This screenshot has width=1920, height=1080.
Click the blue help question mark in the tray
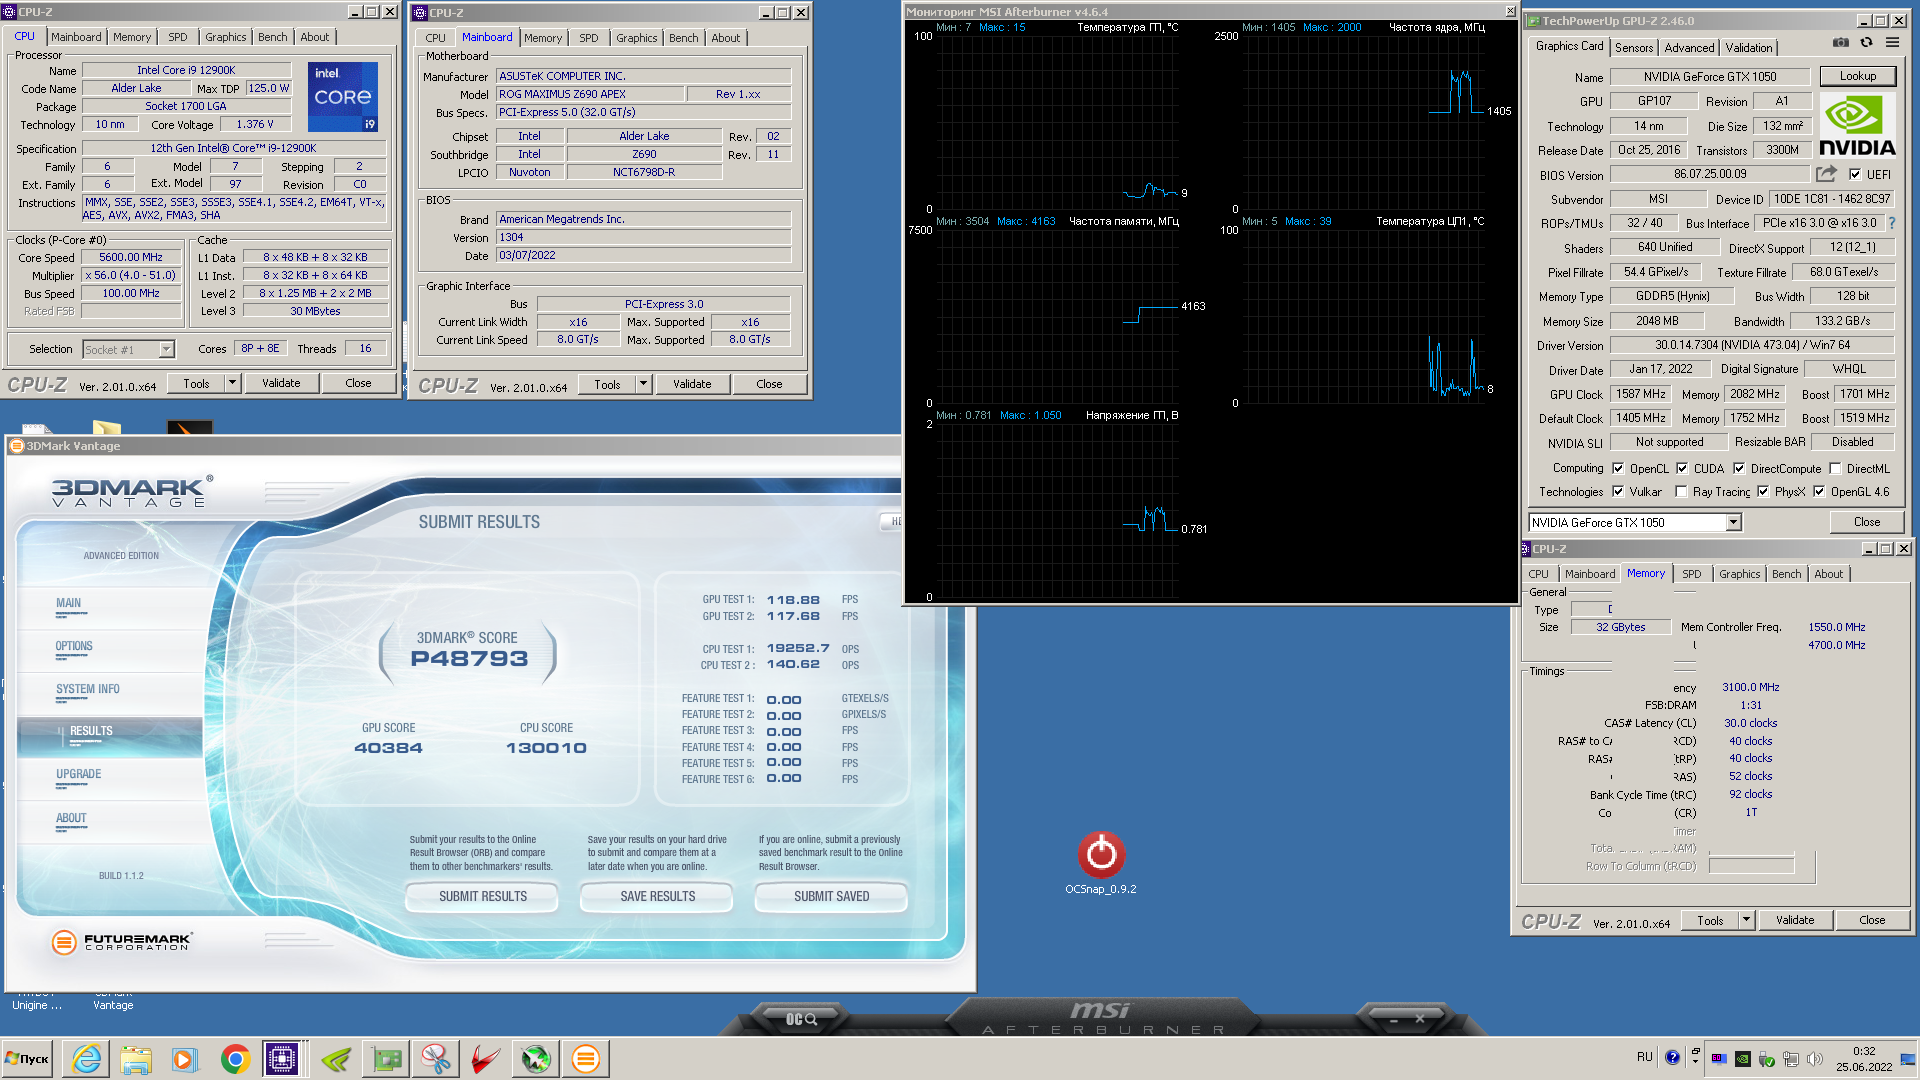[x=1672, y=1057]
